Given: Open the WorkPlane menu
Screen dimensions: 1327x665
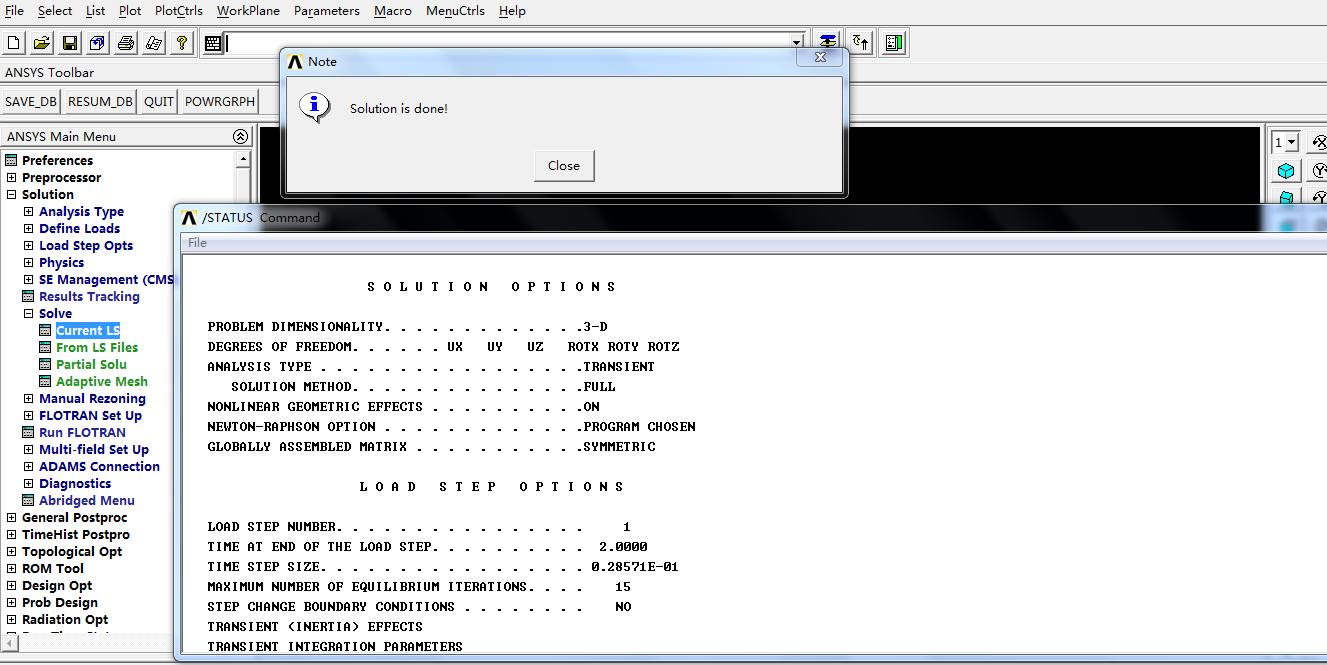Looking at the screenshot, I should (x=246, y=10).
